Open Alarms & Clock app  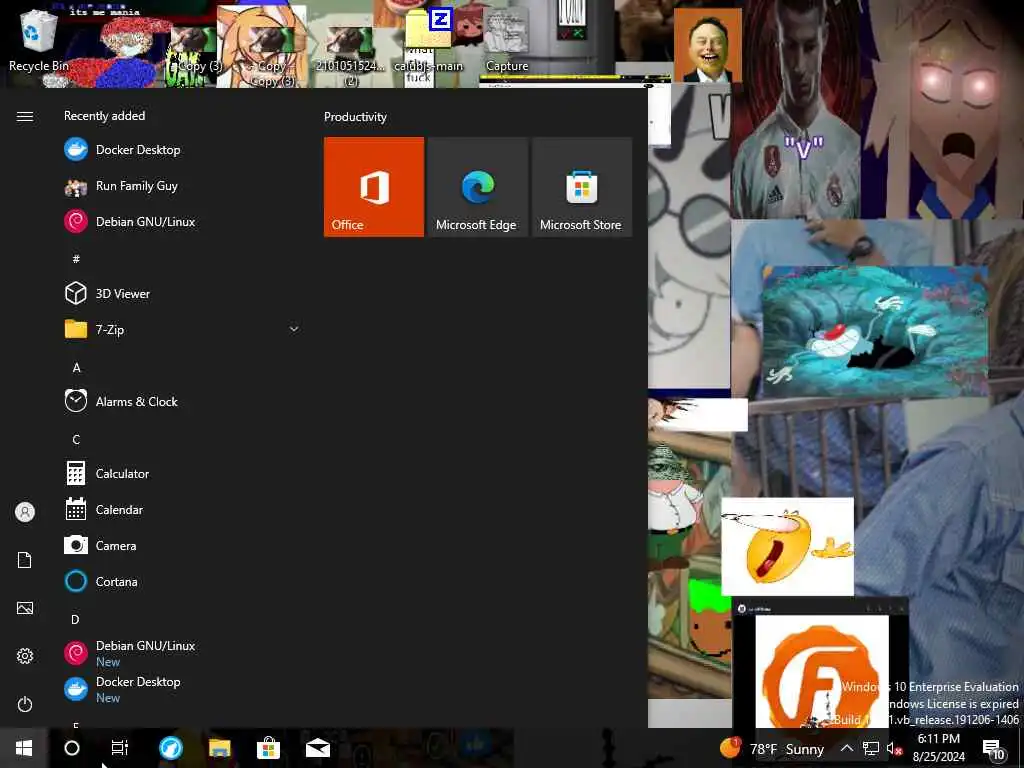182,402
